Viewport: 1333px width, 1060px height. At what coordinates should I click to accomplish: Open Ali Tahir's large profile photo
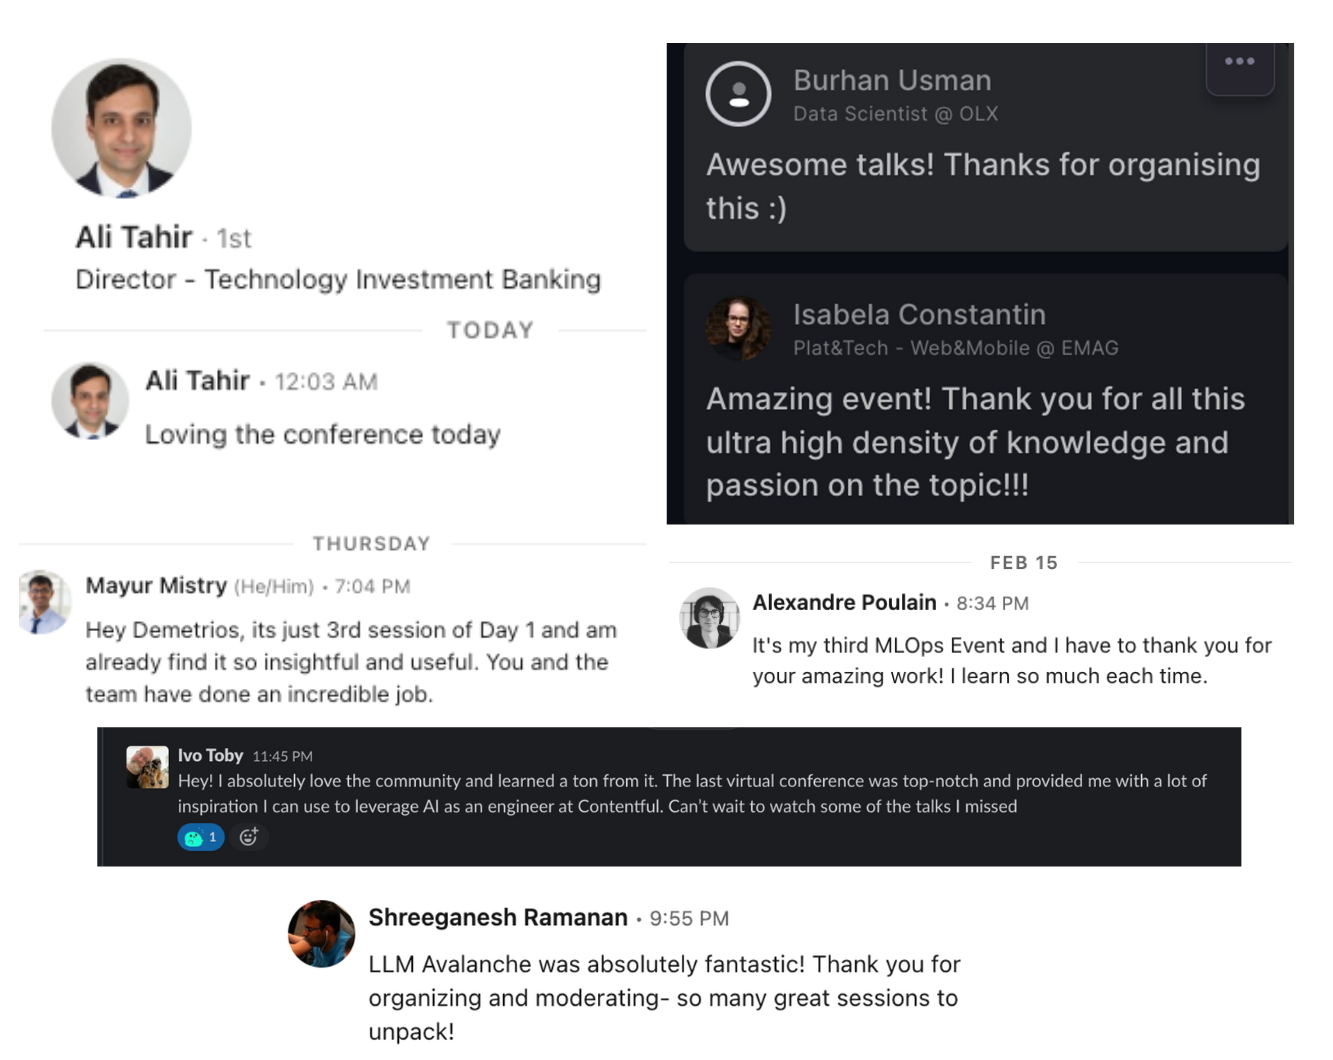(x=121, y=128)
